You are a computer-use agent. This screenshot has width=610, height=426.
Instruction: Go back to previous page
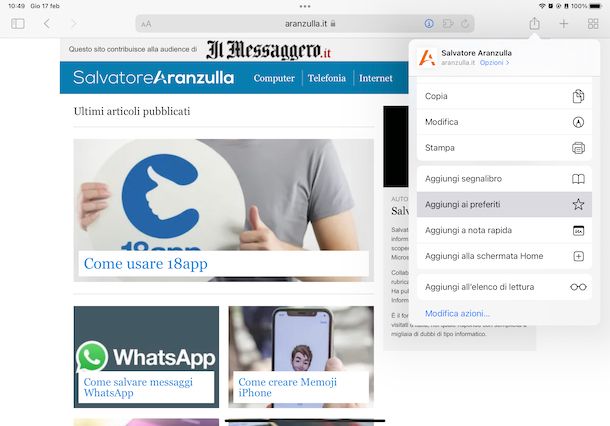pyautogui.click(x=47, y=24)
